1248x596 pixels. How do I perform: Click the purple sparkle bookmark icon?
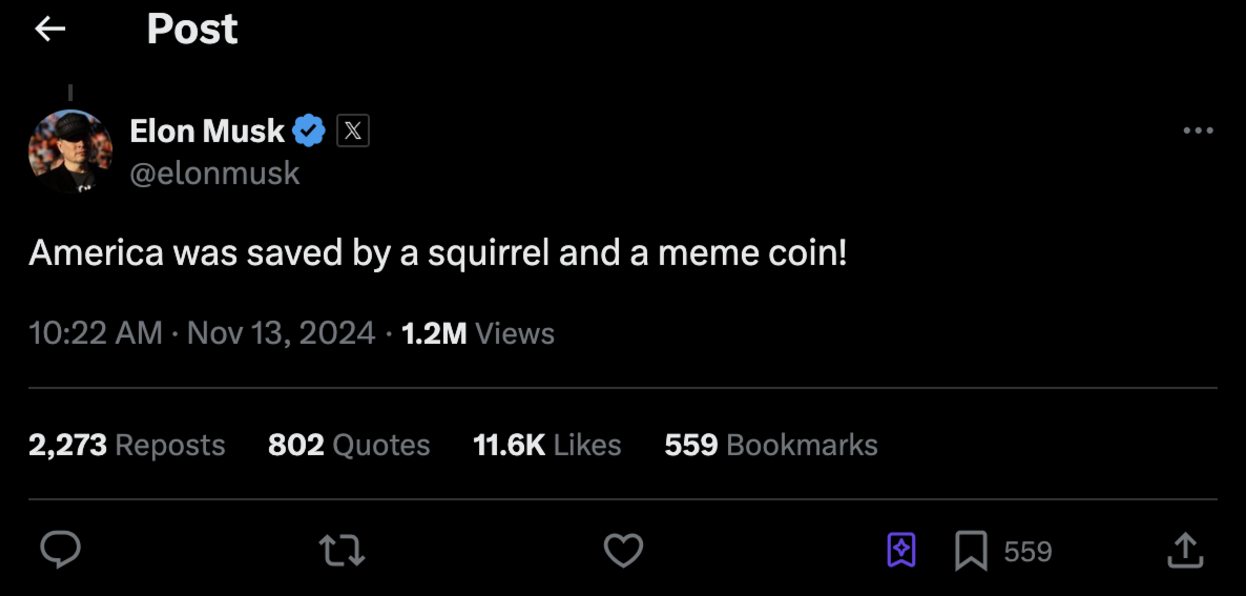point(901,550)
